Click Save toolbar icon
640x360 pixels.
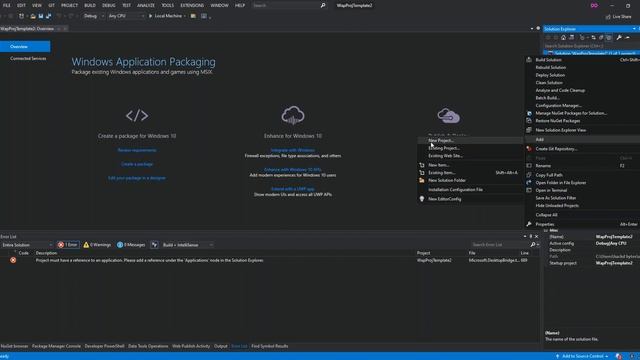point(41,16)
